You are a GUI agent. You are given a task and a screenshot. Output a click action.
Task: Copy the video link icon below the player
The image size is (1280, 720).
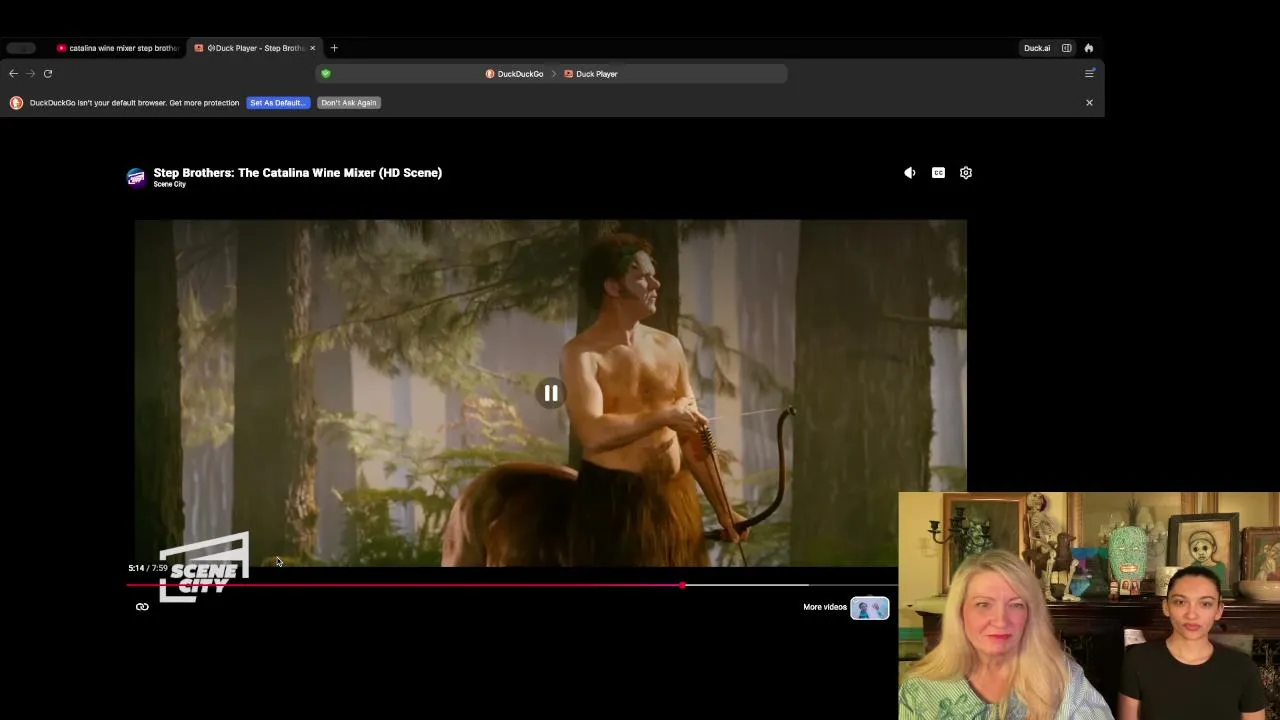pos(142,607)
